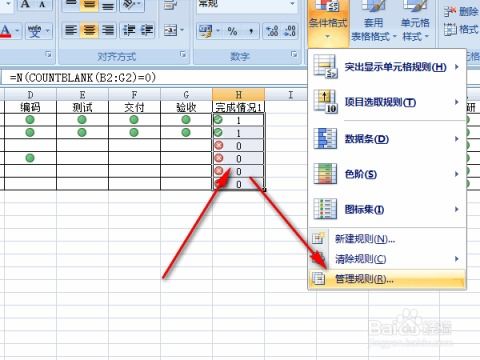Click font color A icon

(5, 31)
